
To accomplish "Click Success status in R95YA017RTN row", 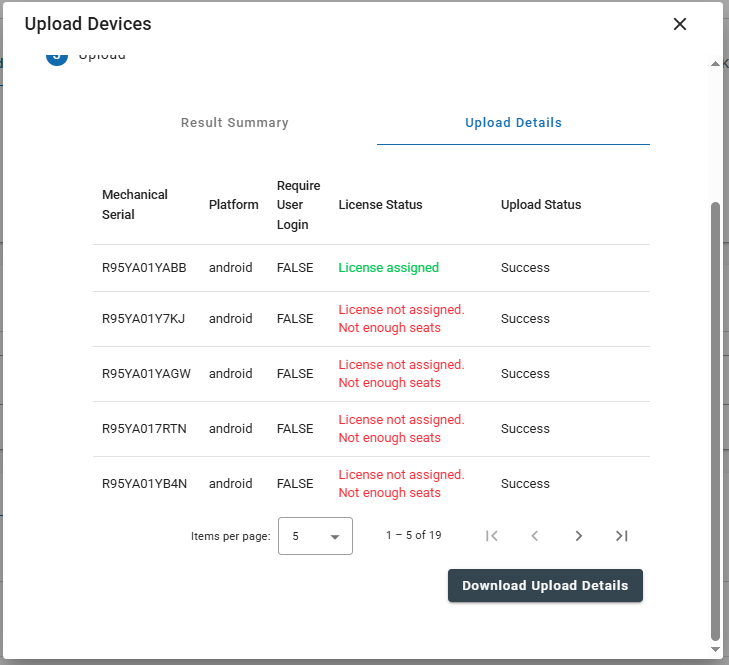I will [x=525, y=429].
